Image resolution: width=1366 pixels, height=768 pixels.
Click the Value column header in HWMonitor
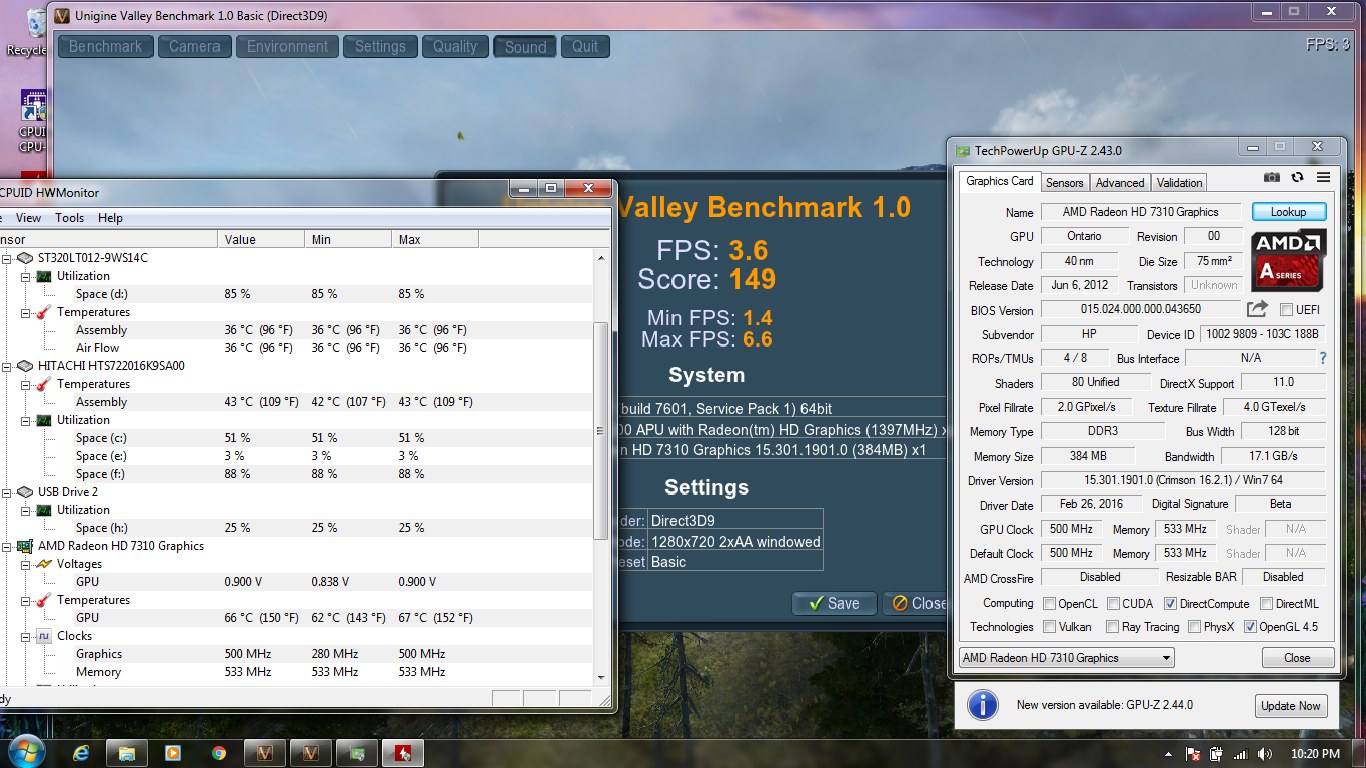pos(261,239)
